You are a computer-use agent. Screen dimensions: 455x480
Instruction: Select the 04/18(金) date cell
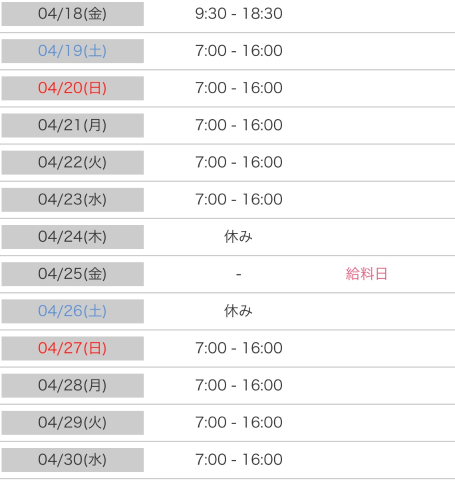tap(73, 14)
